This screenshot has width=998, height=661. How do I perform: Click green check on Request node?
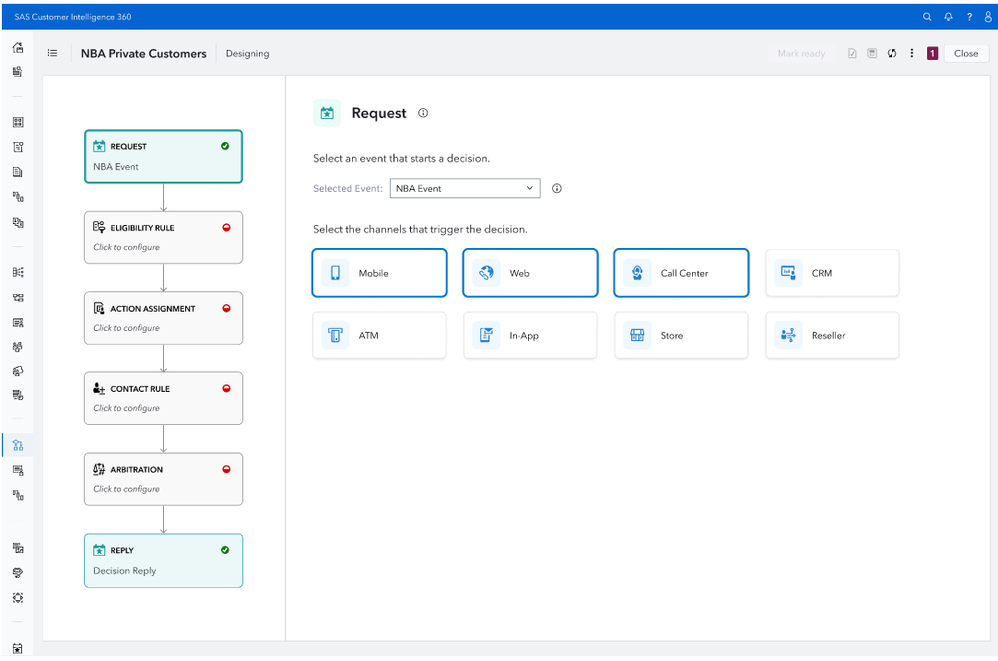tap(225, 146)
